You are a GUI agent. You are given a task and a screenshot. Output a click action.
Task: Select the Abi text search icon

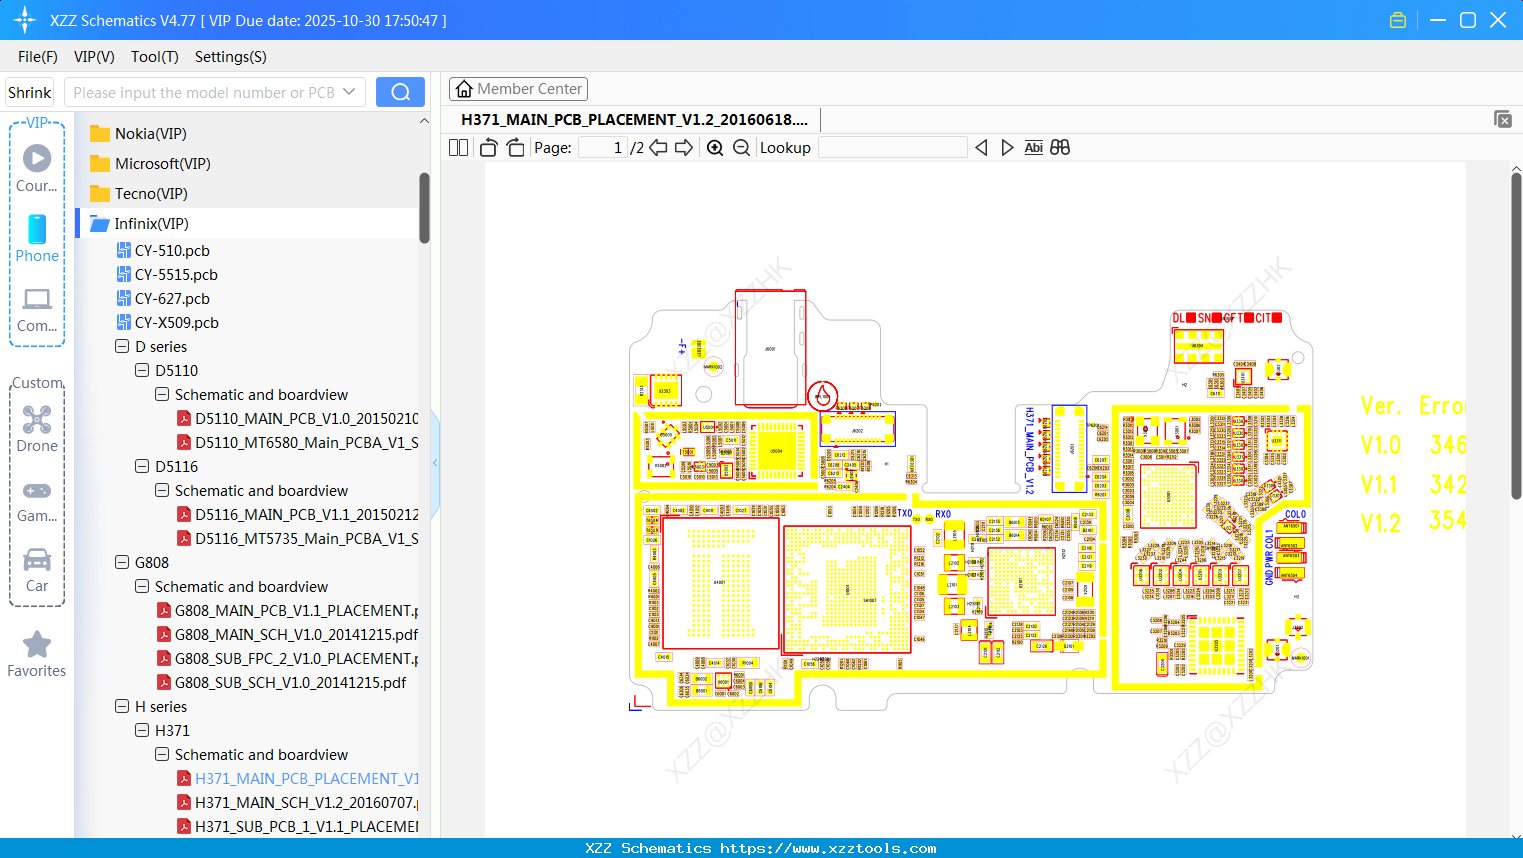click(1033, 147)
